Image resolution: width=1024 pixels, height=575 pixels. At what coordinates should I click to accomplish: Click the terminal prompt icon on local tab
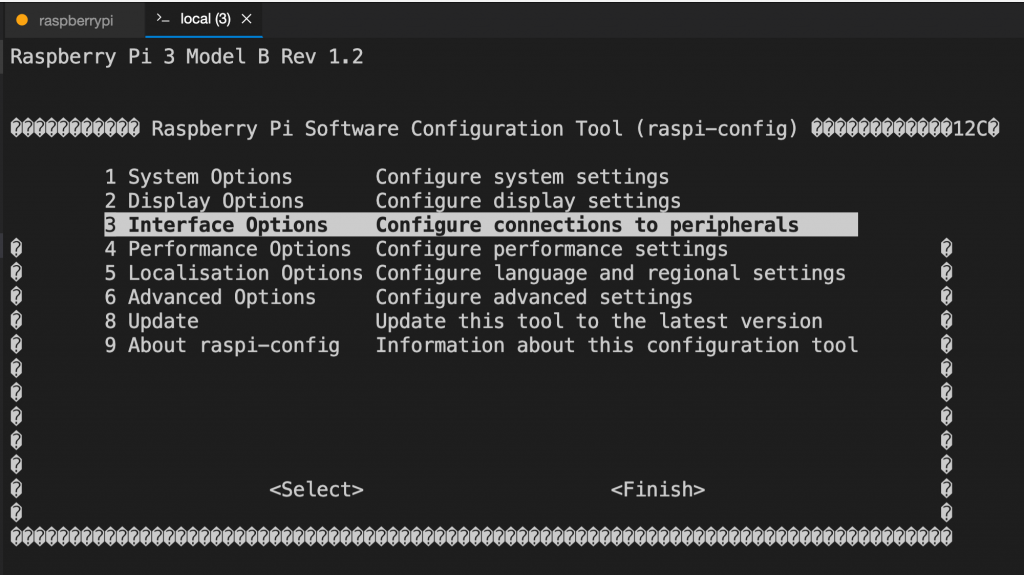(163, 19)
